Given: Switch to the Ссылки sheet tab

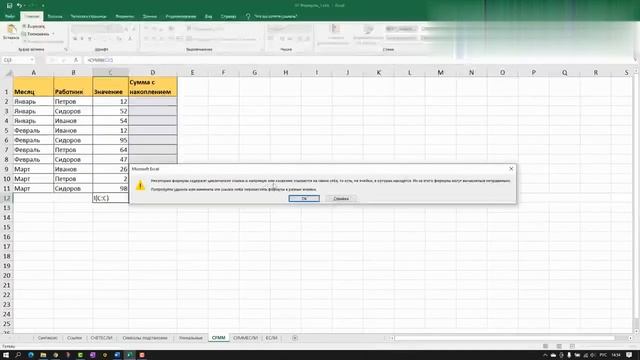Looking at the screenshot, I should [x=74, y=338].
